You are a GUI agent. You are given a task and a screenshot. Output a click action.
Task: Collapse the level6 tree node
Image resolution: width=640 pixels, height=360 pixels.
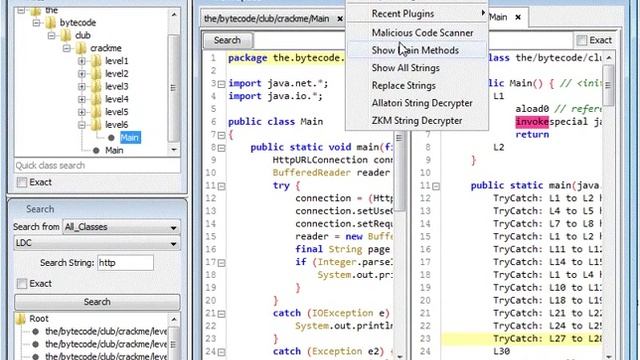pos(82,124)
